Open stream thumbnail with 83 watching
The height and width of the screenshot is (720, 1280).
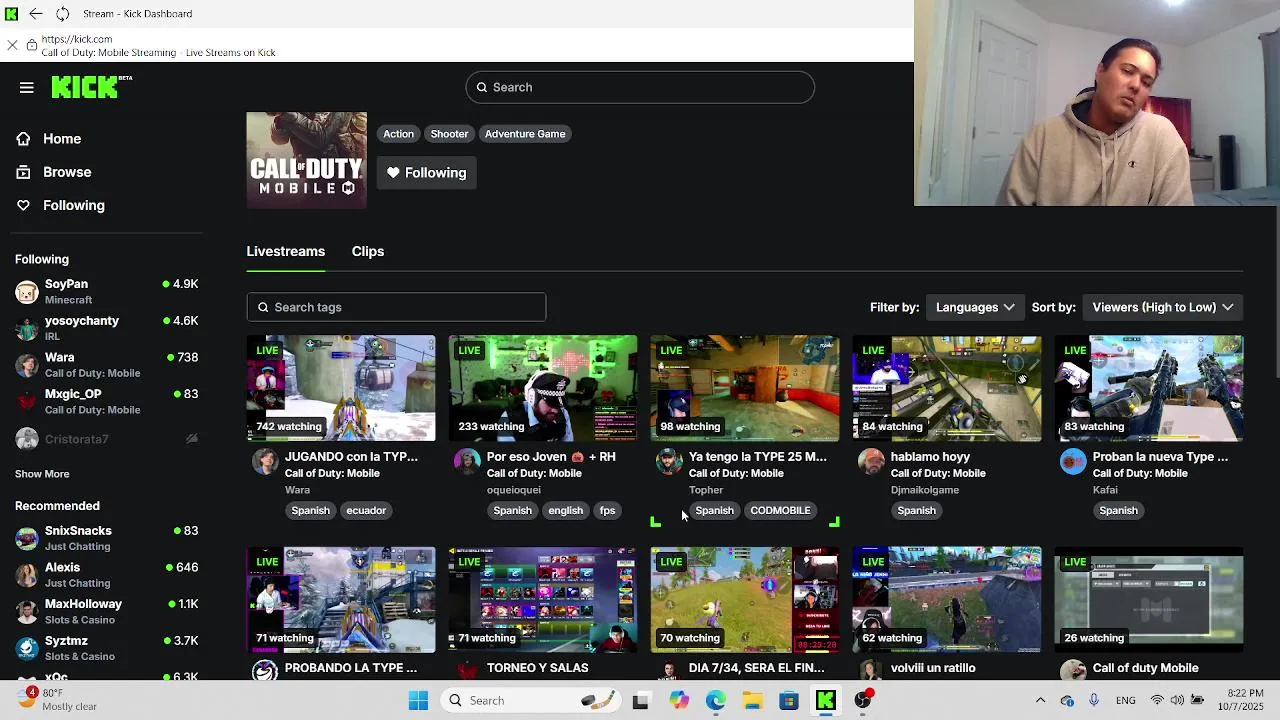pyautogui.click(x=1149, y=388)
